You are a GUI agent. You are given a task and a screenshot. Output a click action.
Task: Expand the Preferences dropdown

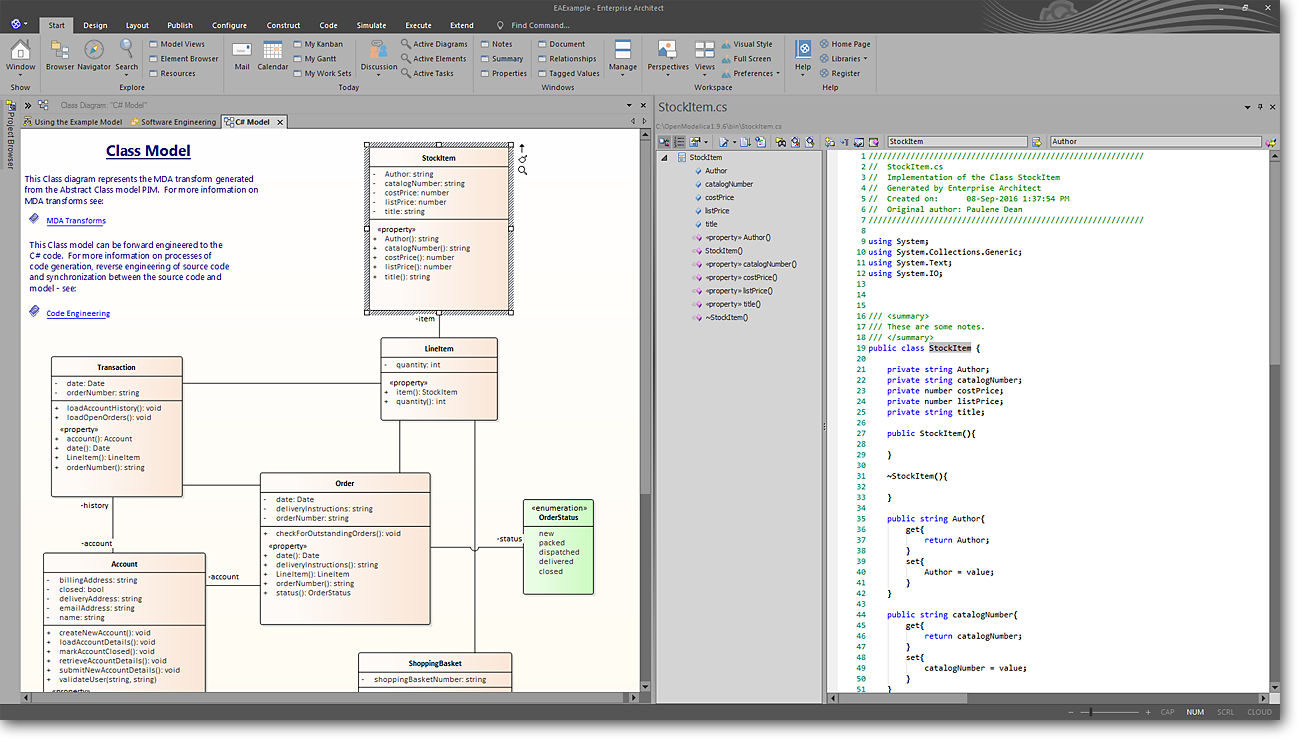pos(752,73)
